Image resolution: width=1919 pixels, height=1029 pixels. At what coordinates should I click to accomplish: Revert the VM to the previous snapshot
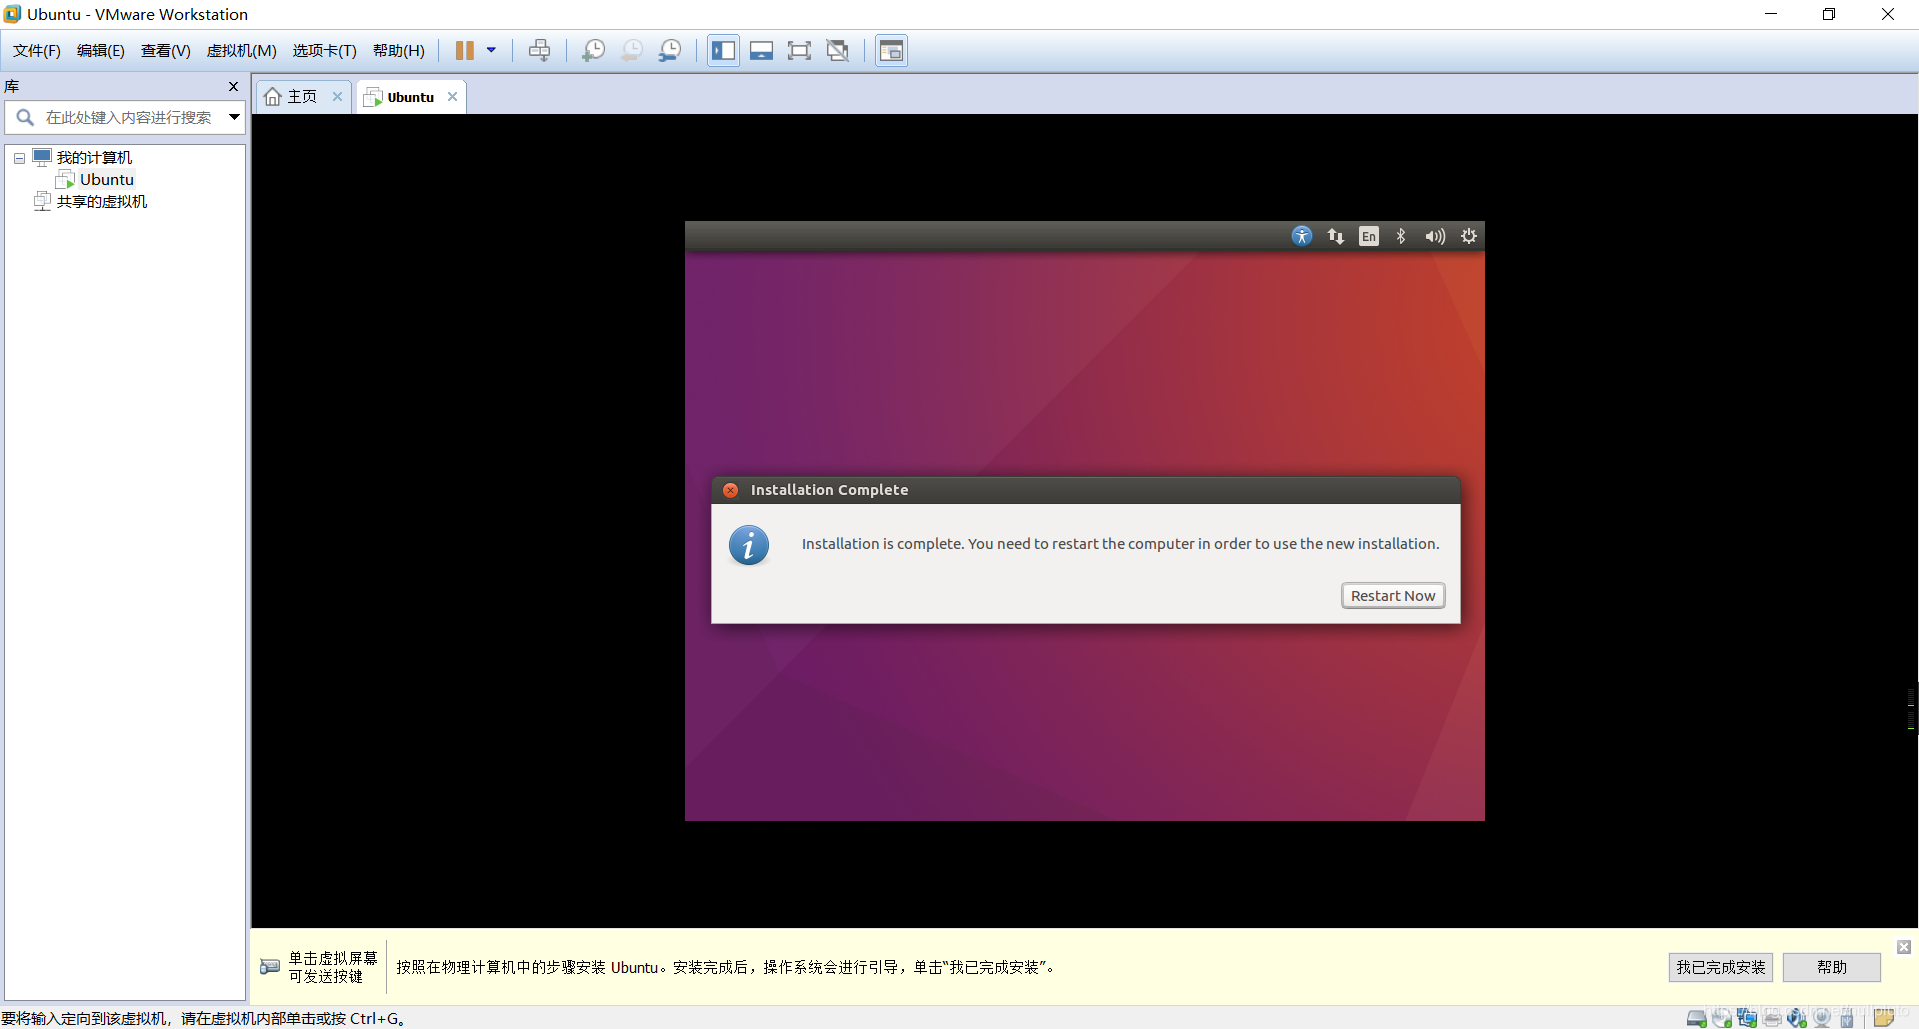(x=632, y=50)
